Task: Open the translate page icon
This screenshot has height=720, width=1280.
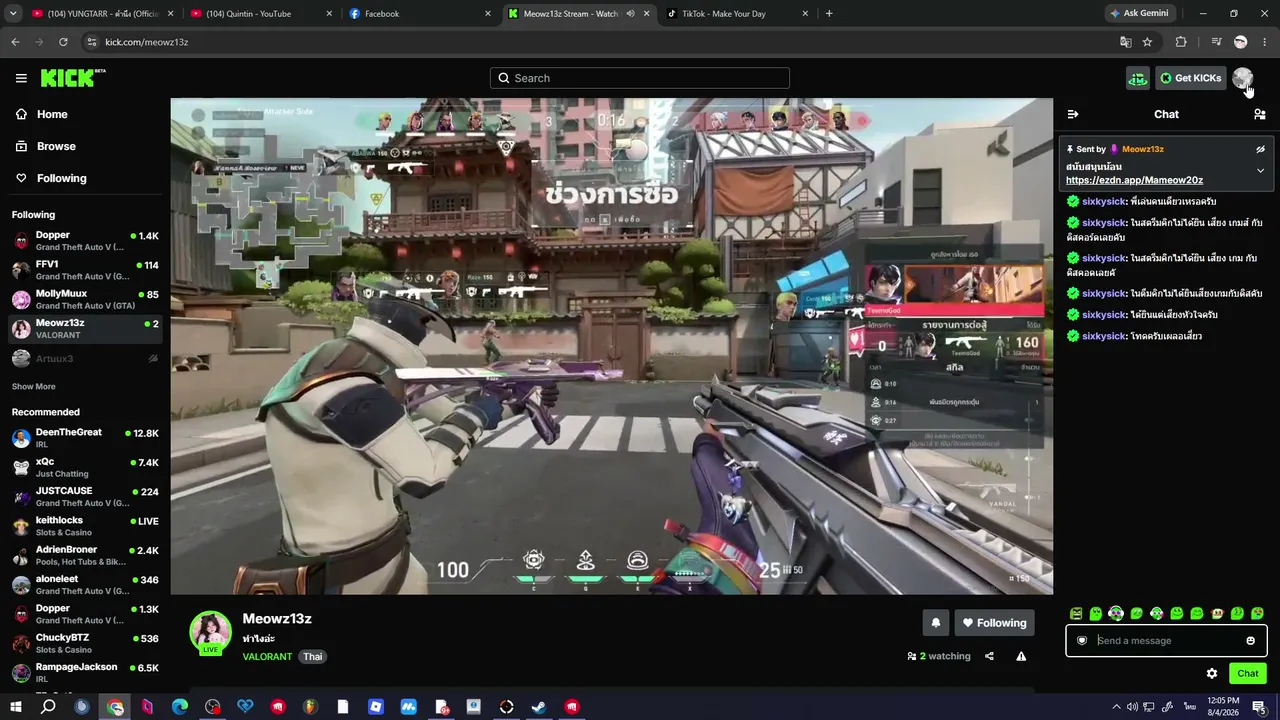Action: (1126, 42)
